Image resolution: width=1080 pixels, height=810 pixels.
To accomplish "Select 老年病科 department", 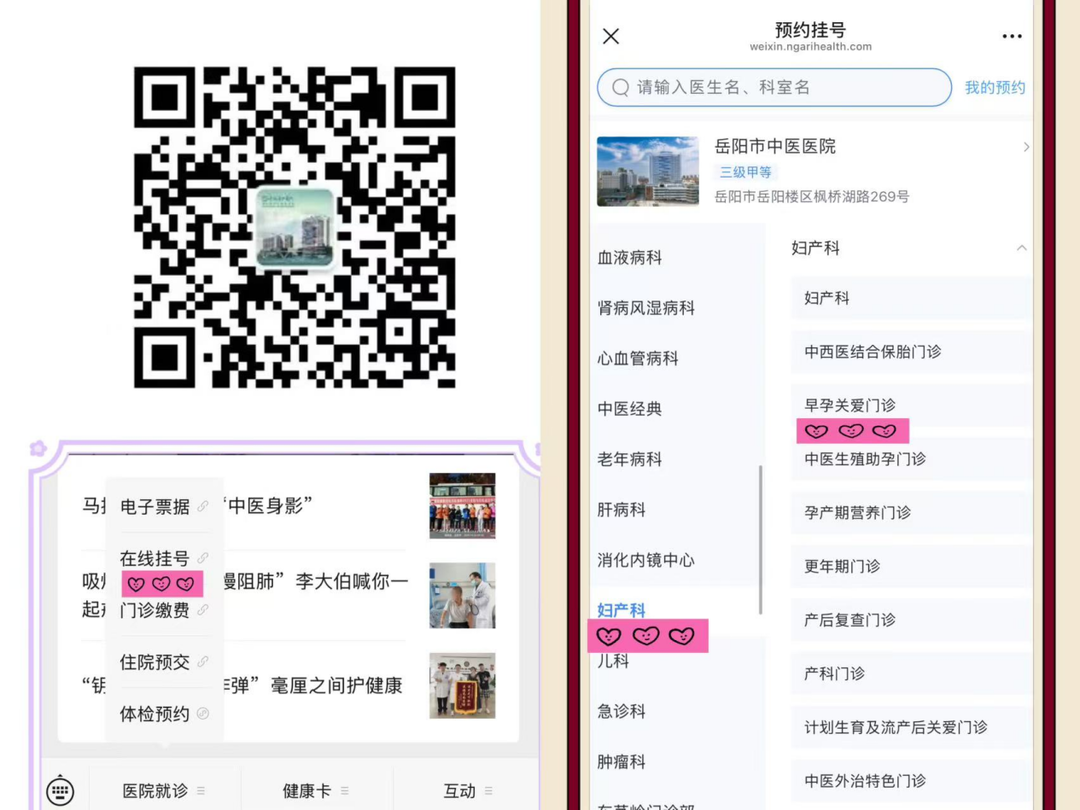I will click(x=630, y=459).
